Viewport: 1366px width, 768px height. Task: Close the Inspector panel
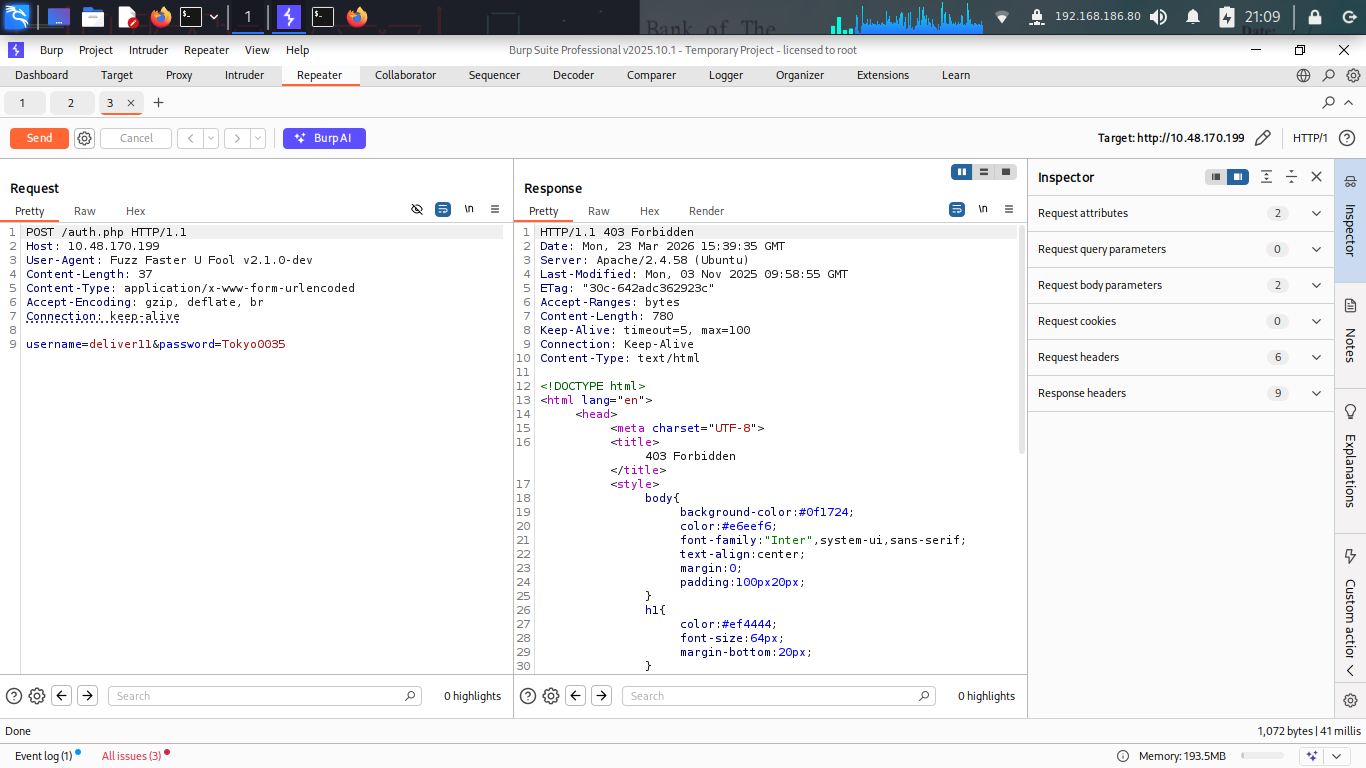coord(1316,177)
